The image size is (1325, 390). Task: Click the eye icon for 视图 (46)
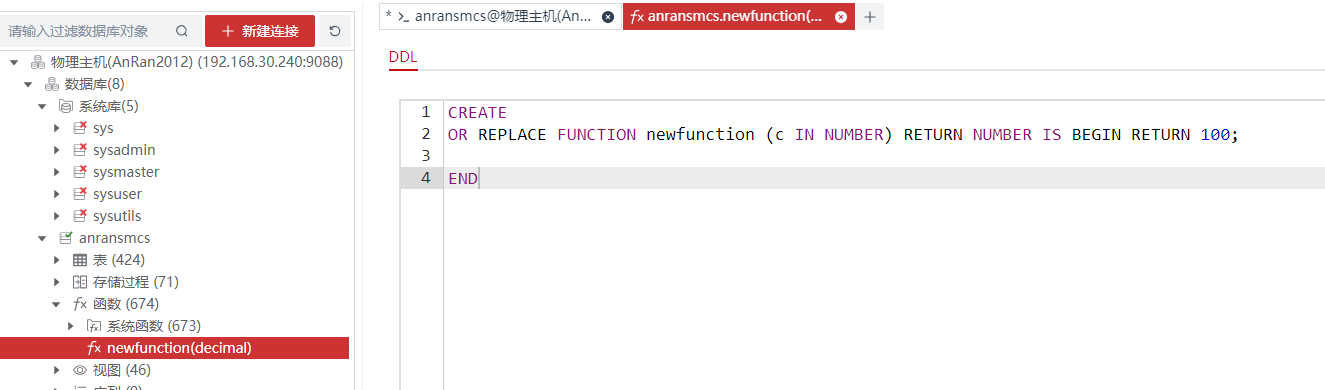tap(80, 370)
